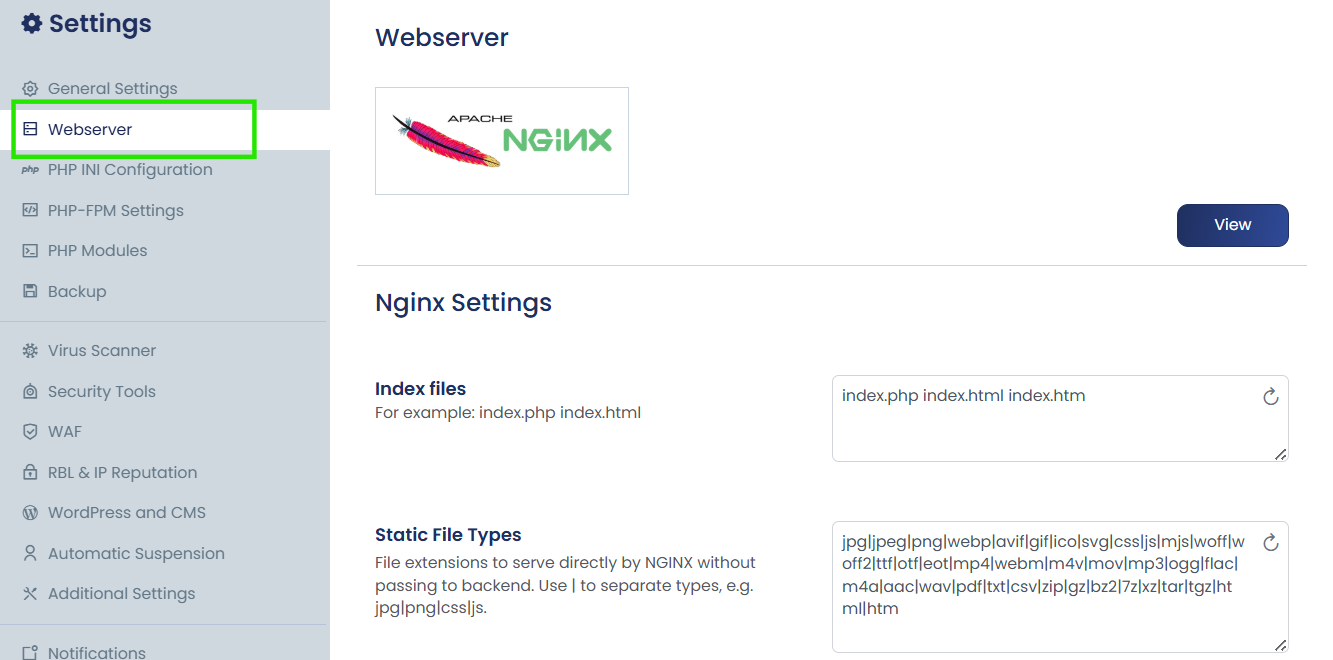Click the Static File Types label

tap(448, 535)
